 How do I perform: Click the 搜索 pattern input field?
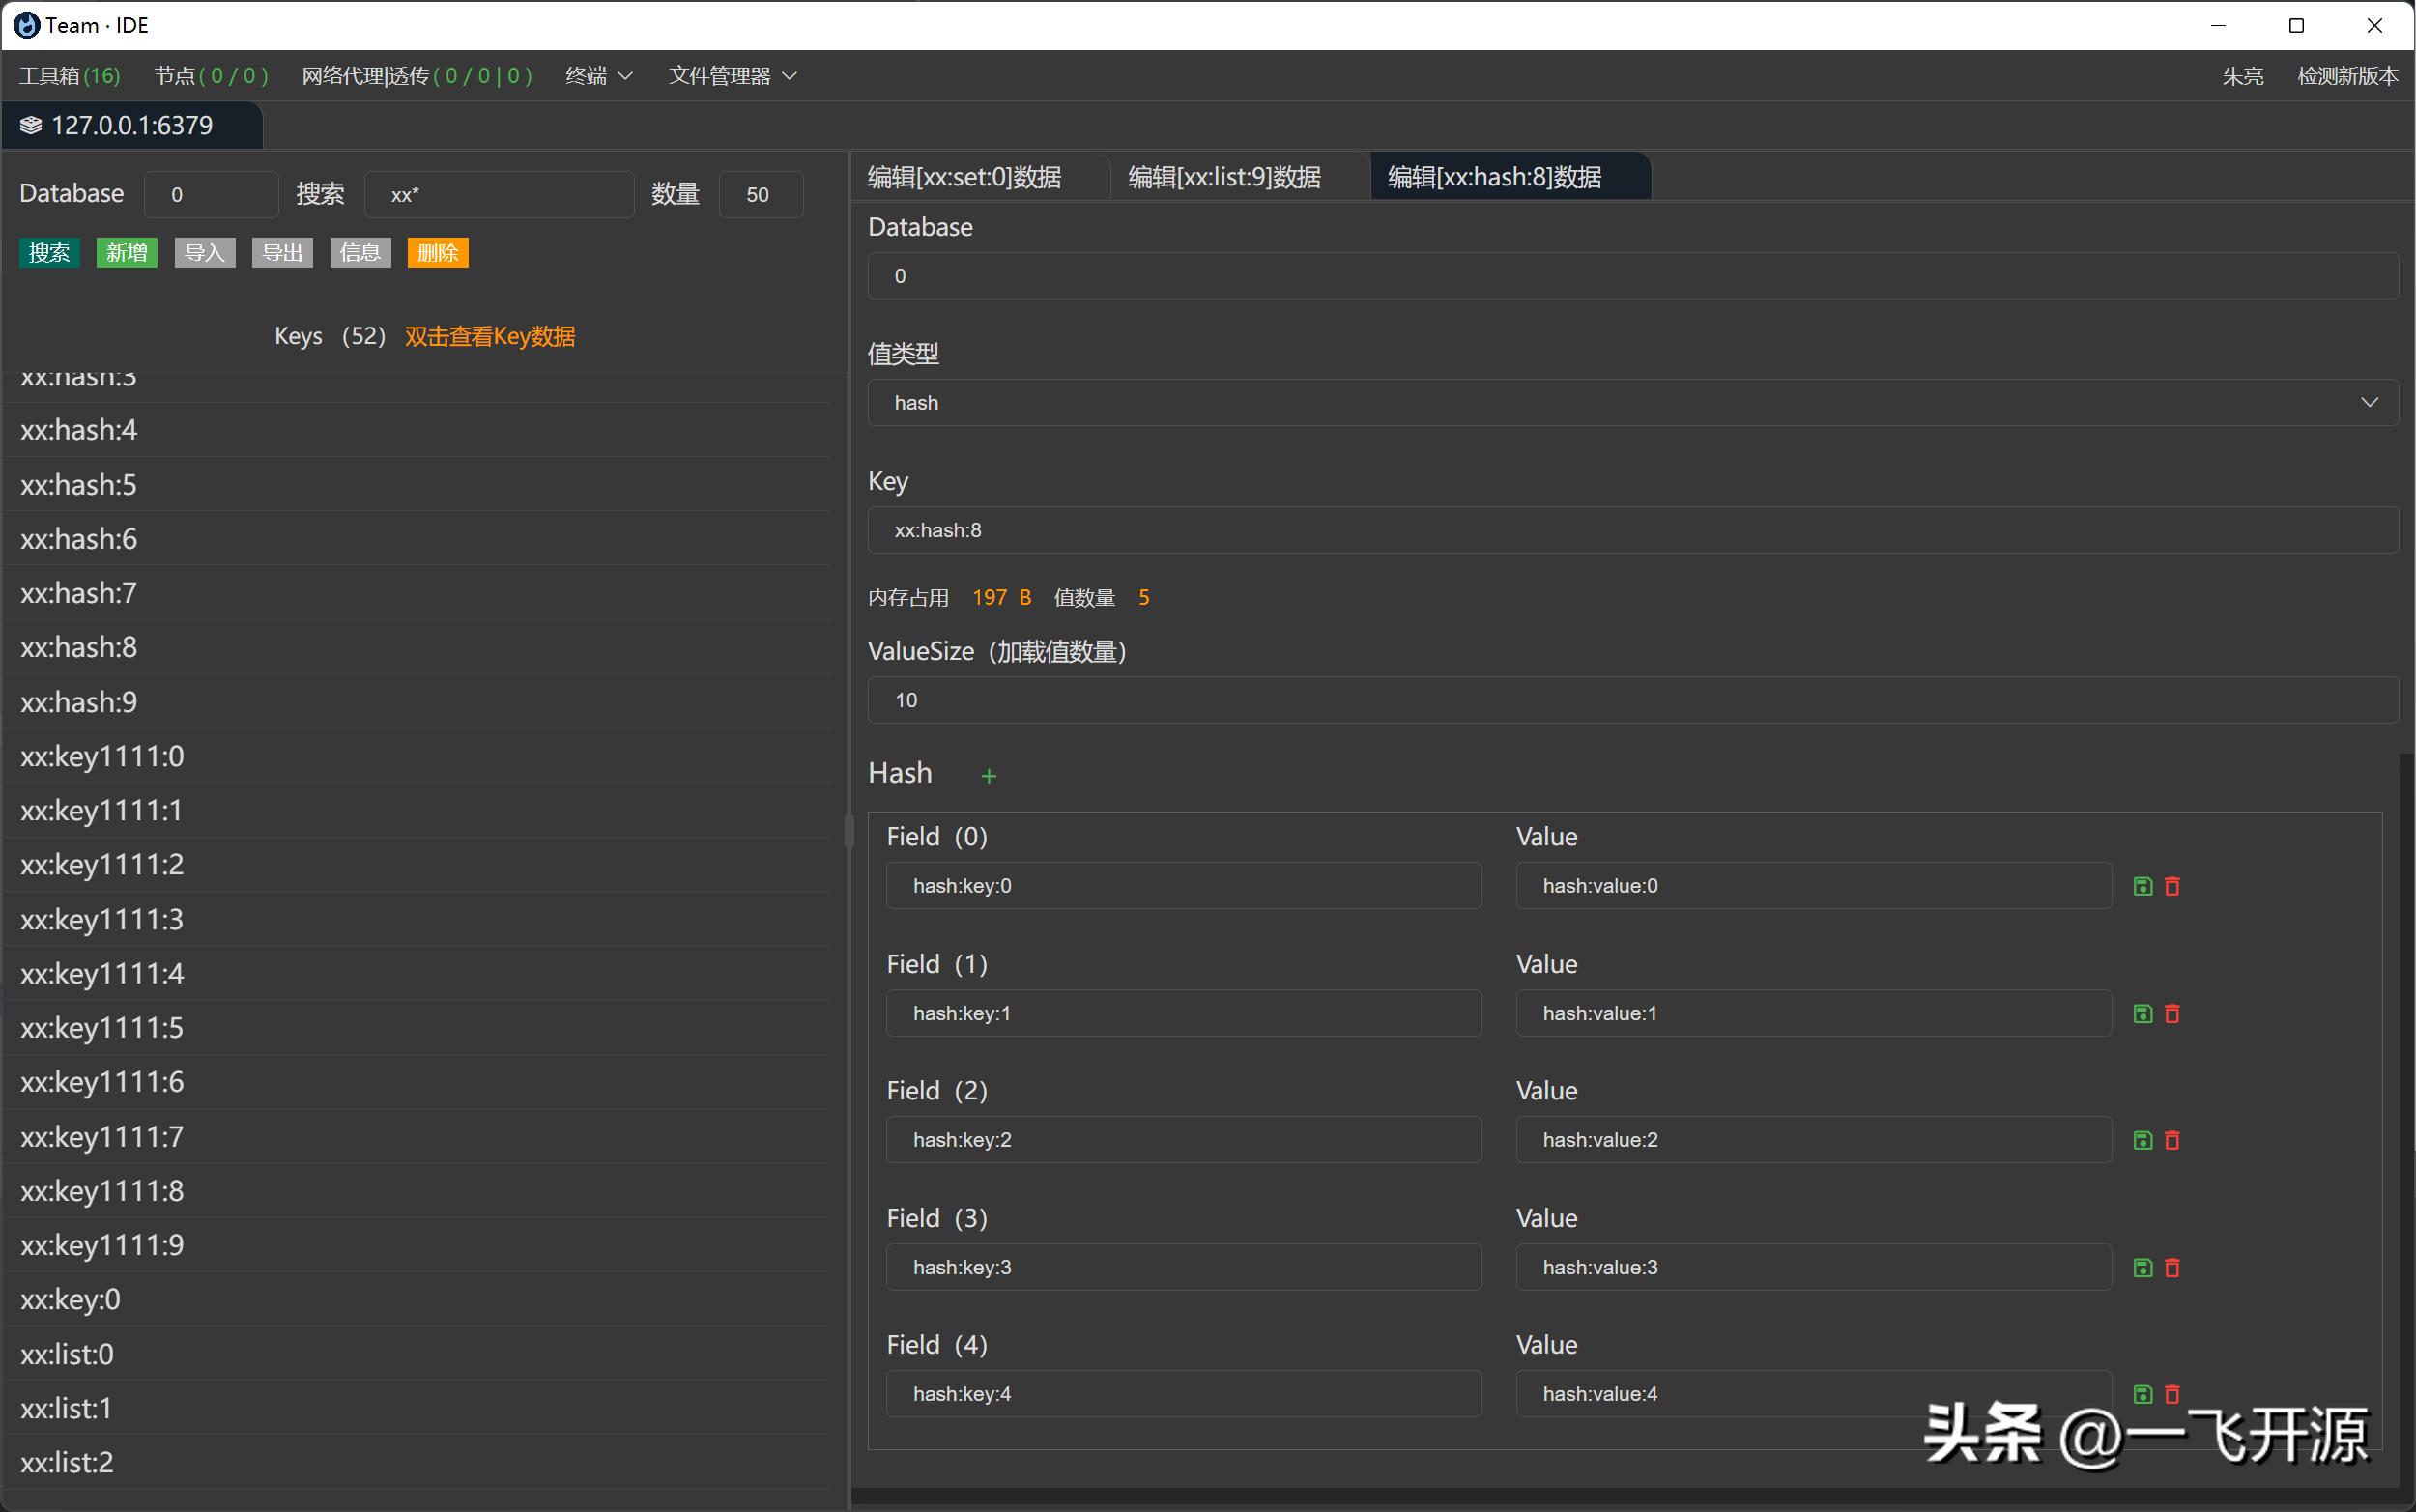pos(498,195)
